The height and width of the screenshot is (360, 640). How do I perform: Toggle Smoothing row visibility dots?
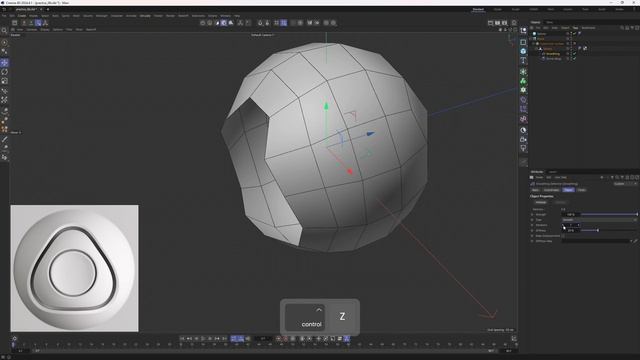click(571, 54)
